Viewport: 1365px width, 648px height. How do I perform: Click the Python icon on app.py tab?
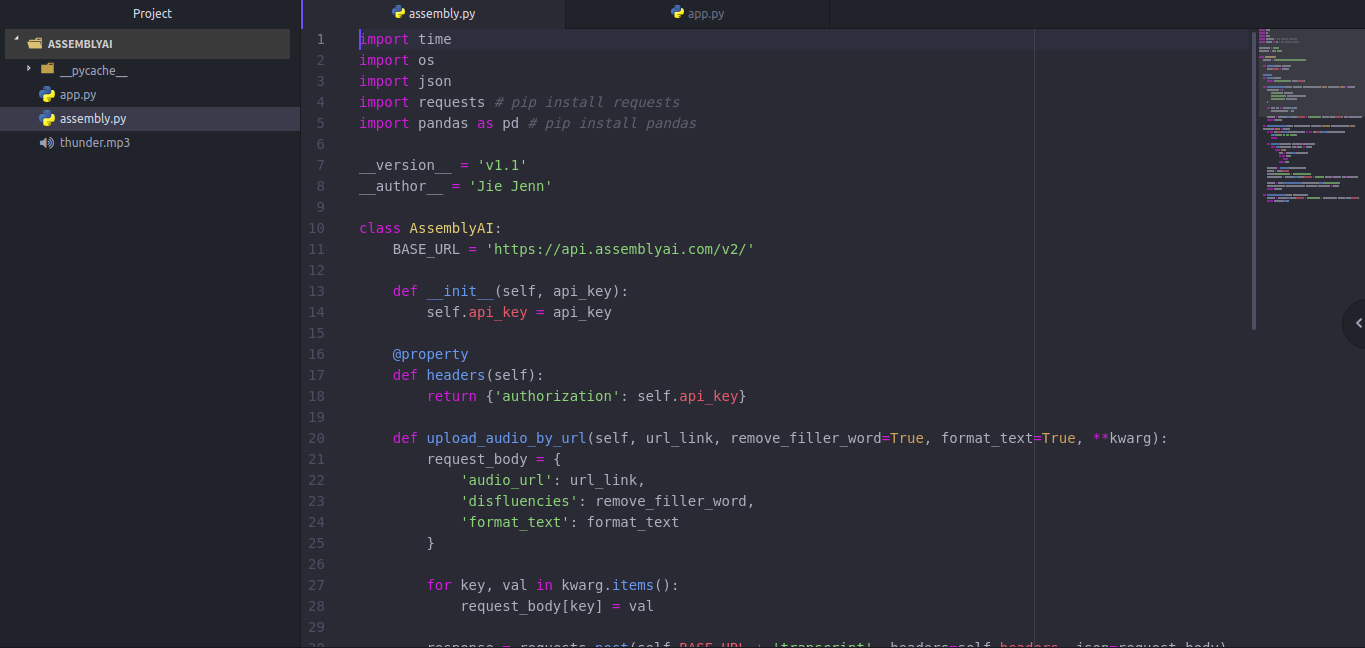tap(678, 13)
